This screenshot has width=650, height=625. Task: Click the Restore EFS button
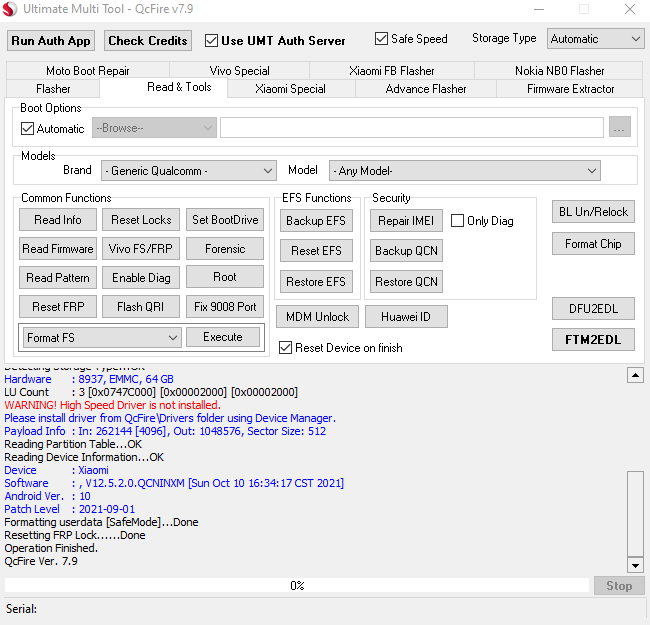click(316, 282)
